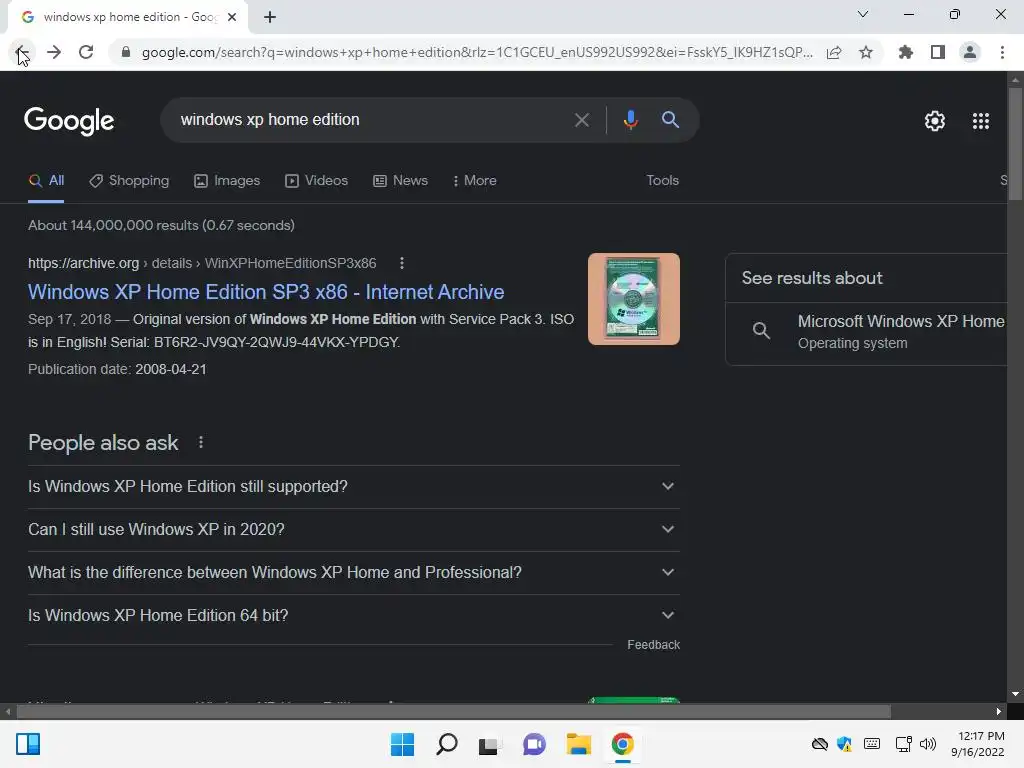
Task: Expand difference between Home and Professional question
Action: pyautogui.click(x=353, y=573)
